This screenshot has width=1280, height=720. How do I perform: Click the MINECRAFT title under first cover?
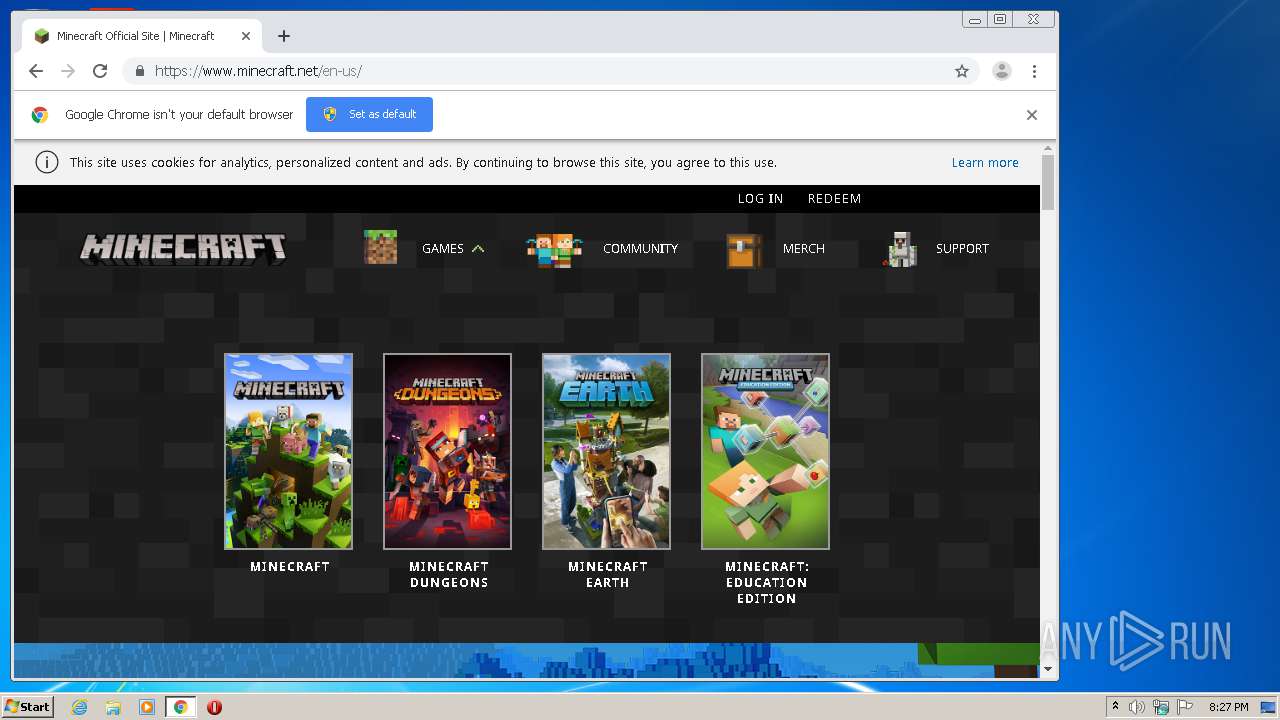pos(289,566)
